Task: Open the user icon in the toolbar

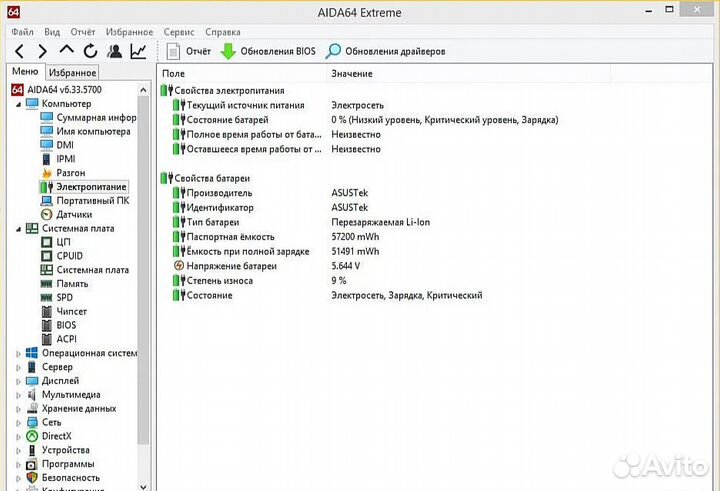Action: pos(114,51)
